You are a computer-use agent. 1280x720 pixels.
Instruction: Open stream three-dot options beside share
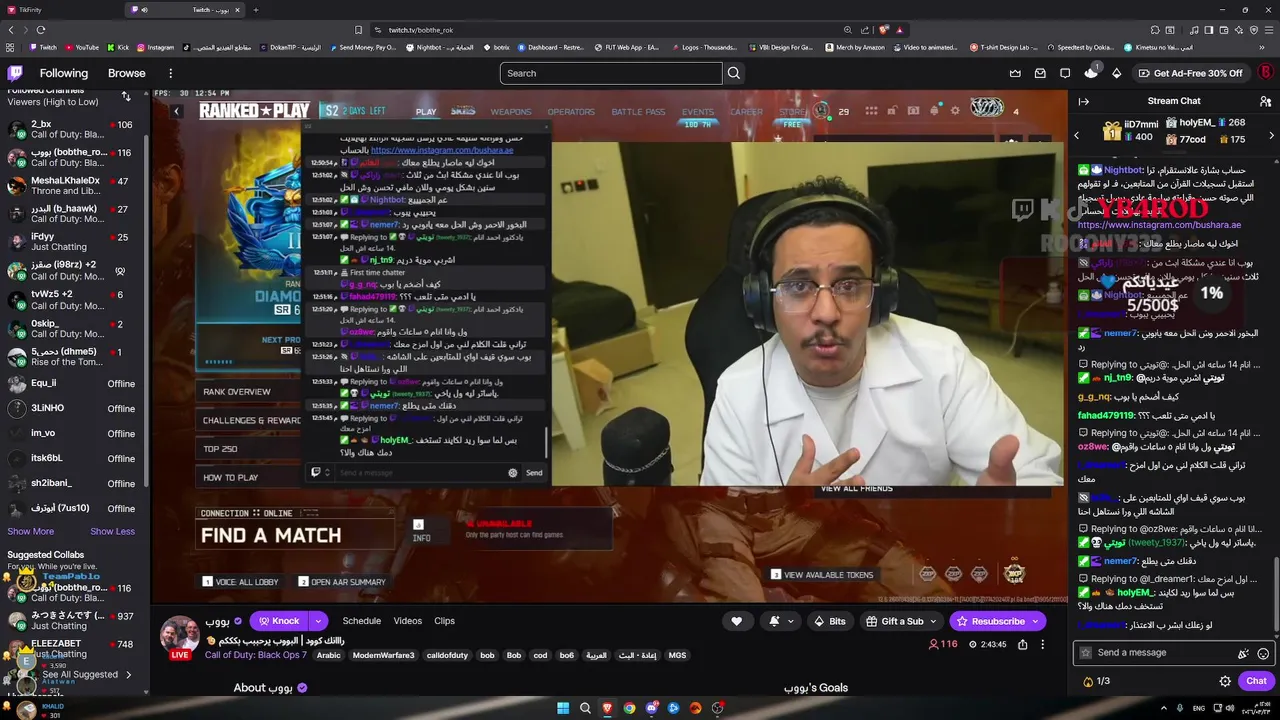1042,645
